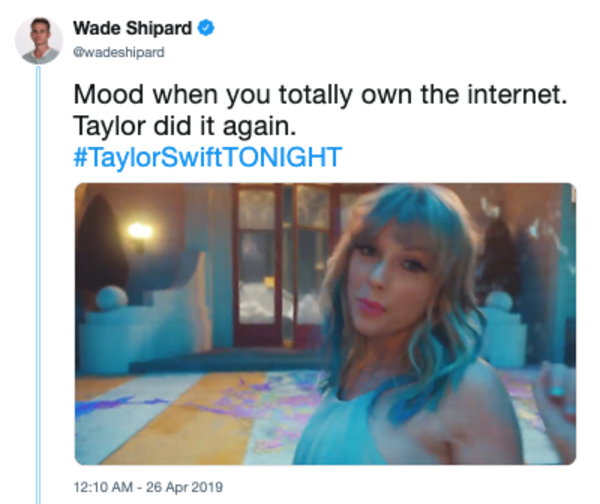Open the @wadeshipard handle link

point(119,52)
